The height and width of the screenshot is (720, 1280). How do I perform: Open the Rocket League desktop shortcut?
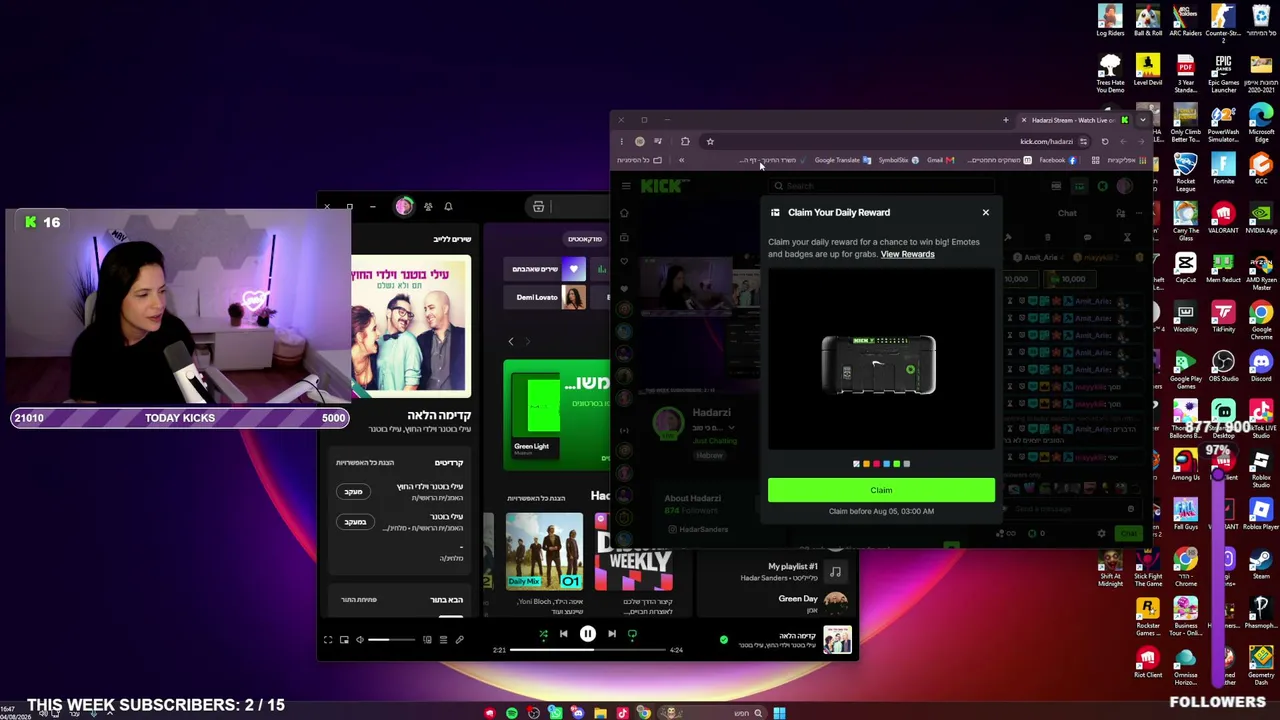point(1185,172)
